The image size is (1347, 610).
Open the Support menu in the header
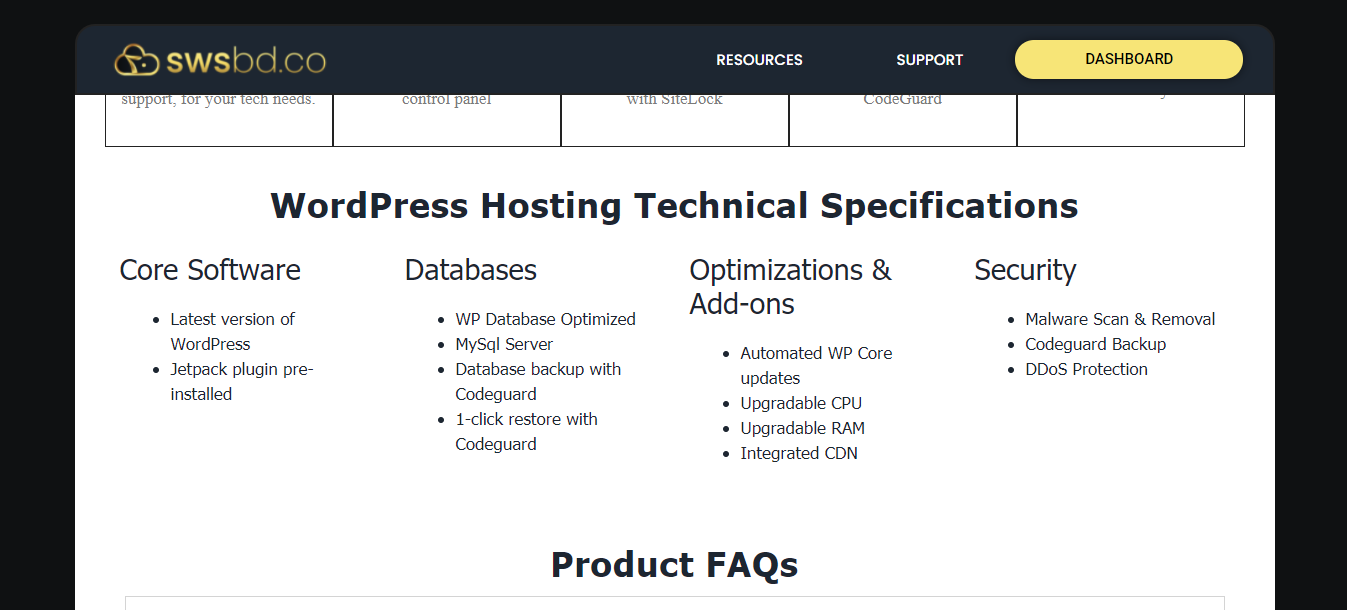point(929,60)
